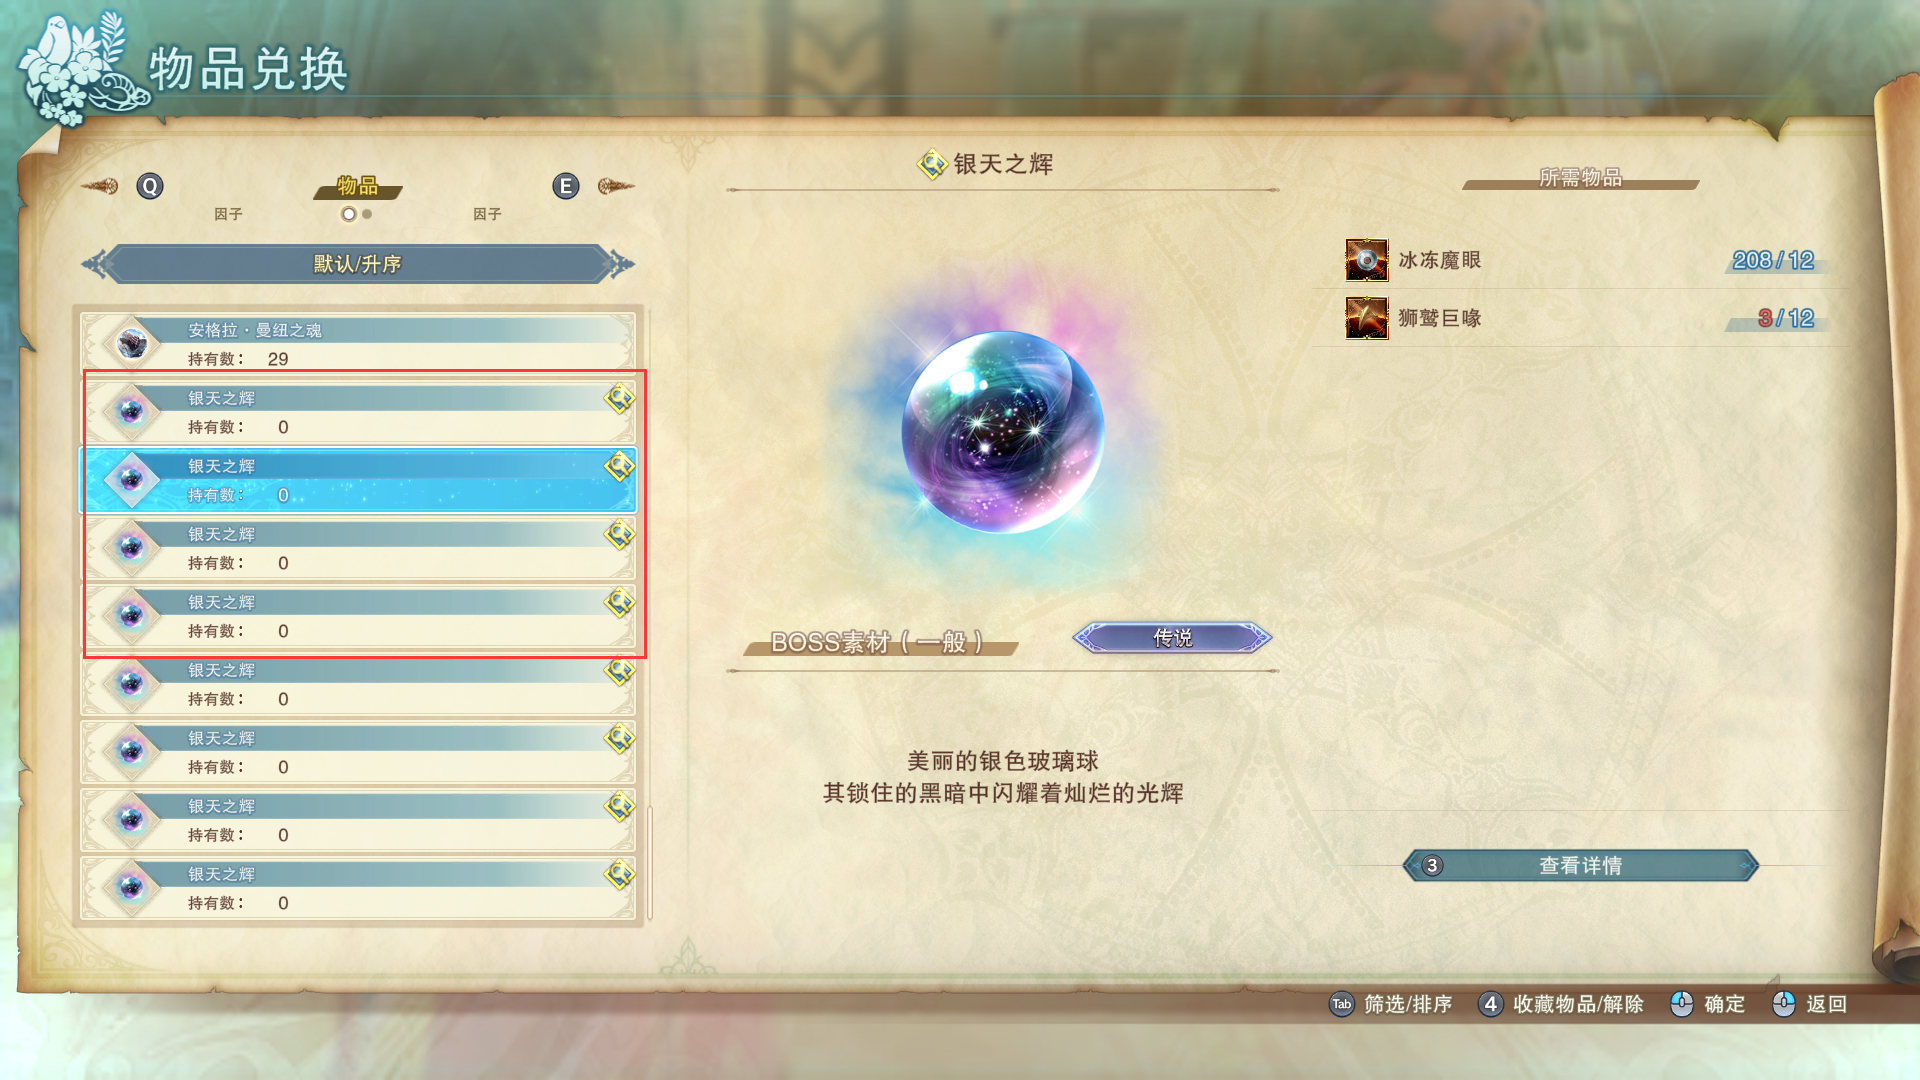The height and width of the screenshot is (1080, 1920).
Task: Switch to the 物品 tab
Action: click(358, 186)
